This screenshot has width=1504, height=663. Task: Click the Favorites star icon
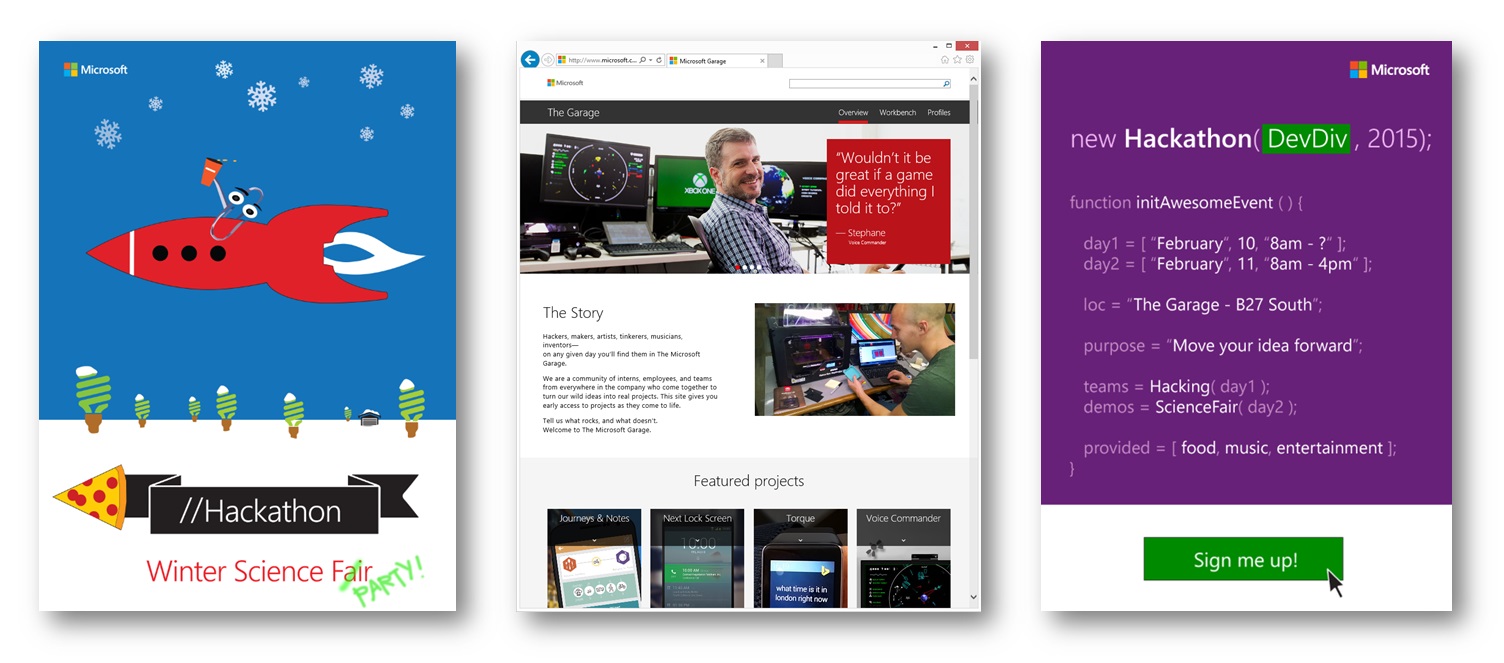click(x=957, y=60)
